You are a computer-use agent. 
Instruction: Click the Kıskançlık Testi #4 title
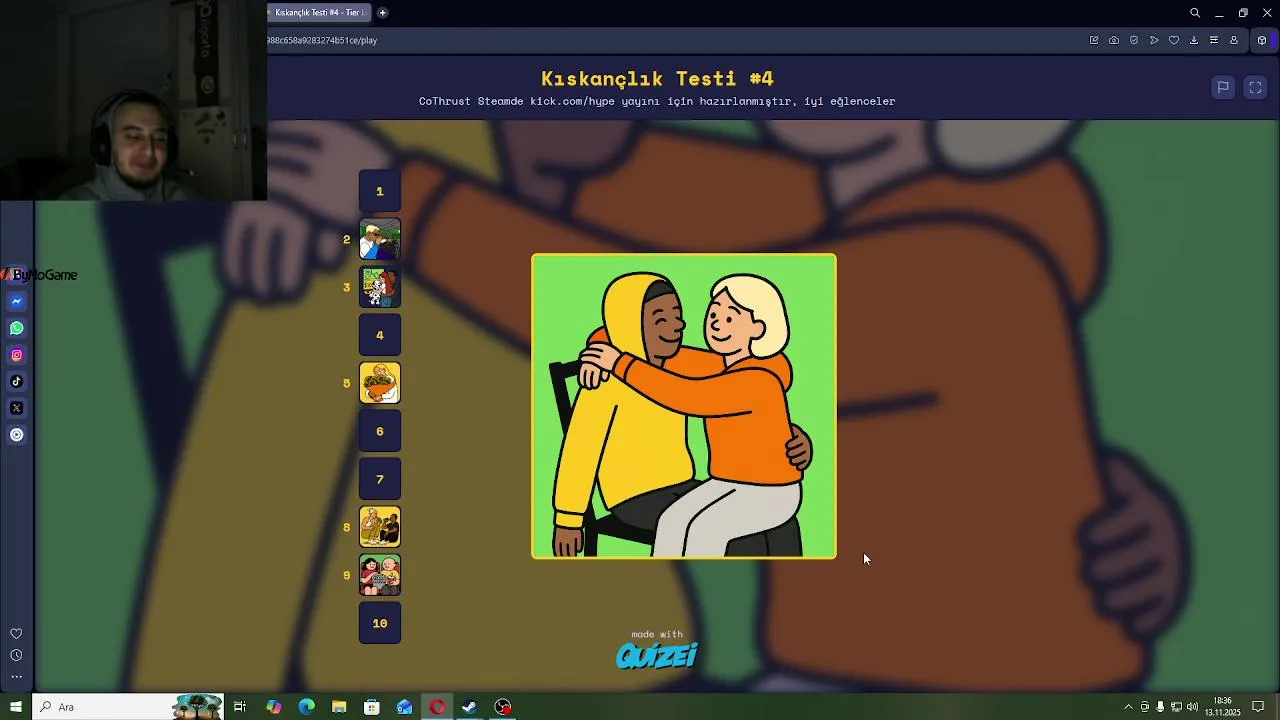click(657, 78)
